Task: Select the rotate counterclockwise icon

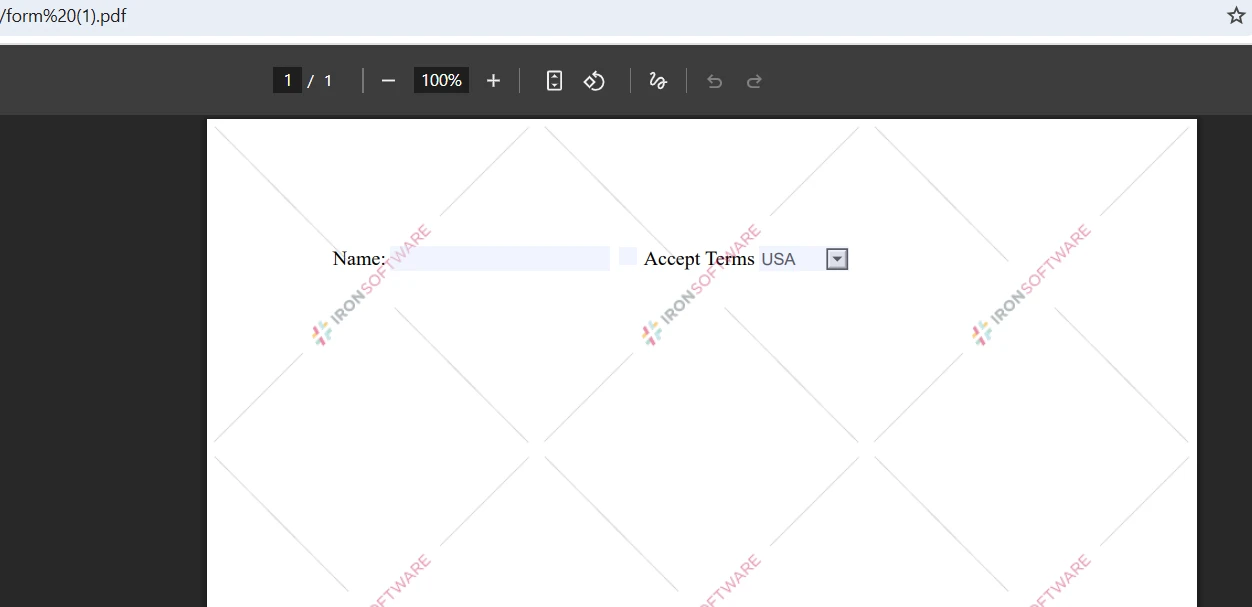Action: click(594, 80)
